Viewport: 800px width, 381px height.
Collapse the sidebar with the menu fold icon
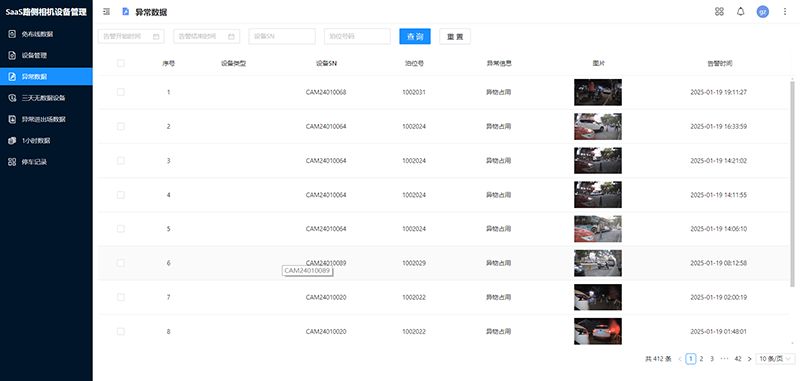106,12
